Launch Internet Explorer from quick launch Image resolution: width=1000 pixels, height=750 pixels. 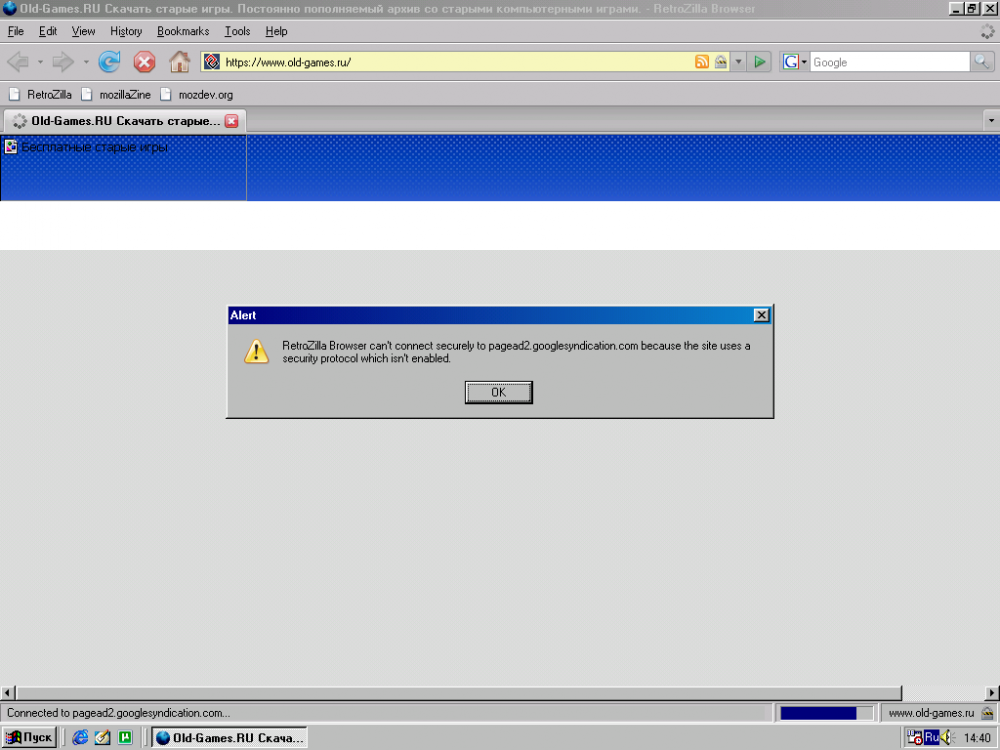80,738
